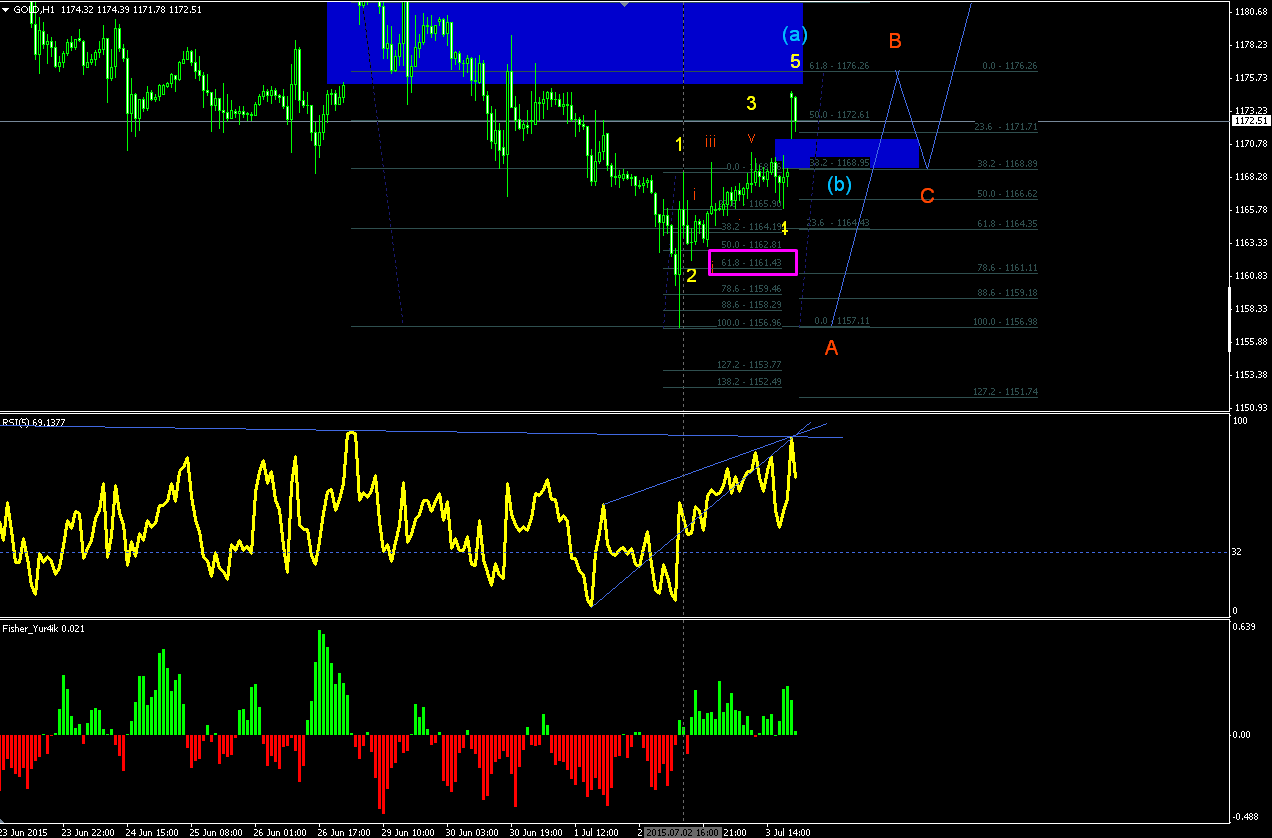Select the yellow wave number 5 label

tap(795, 62)
